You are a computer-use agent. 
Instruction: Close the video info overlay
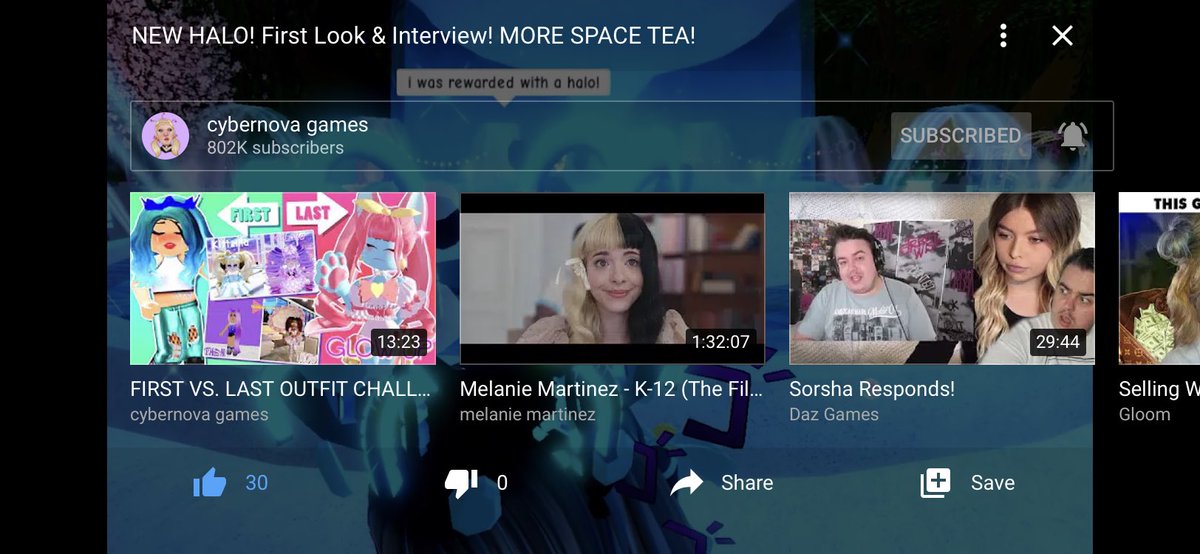tap(1062, 36)
